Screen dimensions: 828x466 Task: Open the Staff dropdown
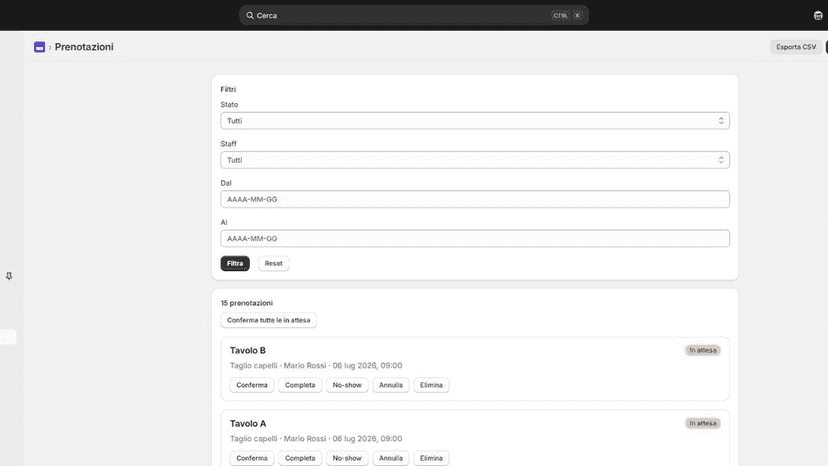click(x=475, y=160)
